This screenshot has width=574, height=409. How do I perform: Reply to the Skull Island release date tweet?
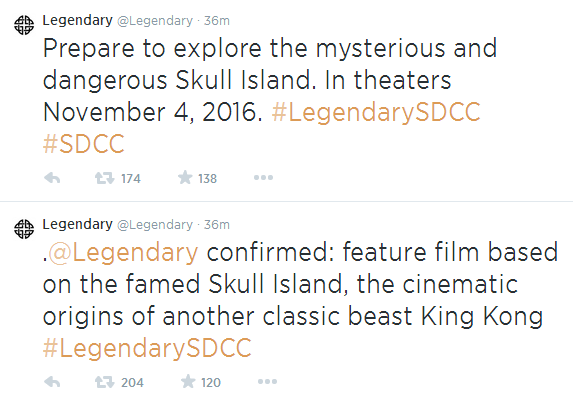52,178
